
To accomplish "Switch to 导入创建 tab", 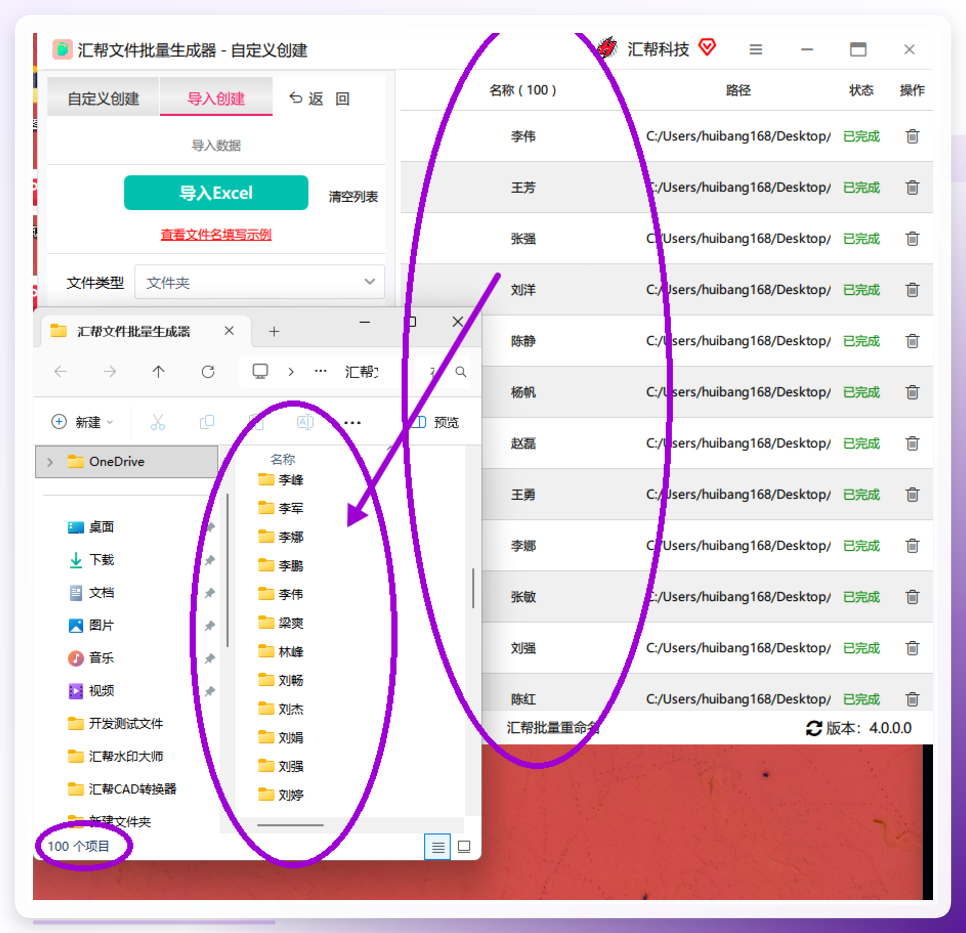I will 216,99.
